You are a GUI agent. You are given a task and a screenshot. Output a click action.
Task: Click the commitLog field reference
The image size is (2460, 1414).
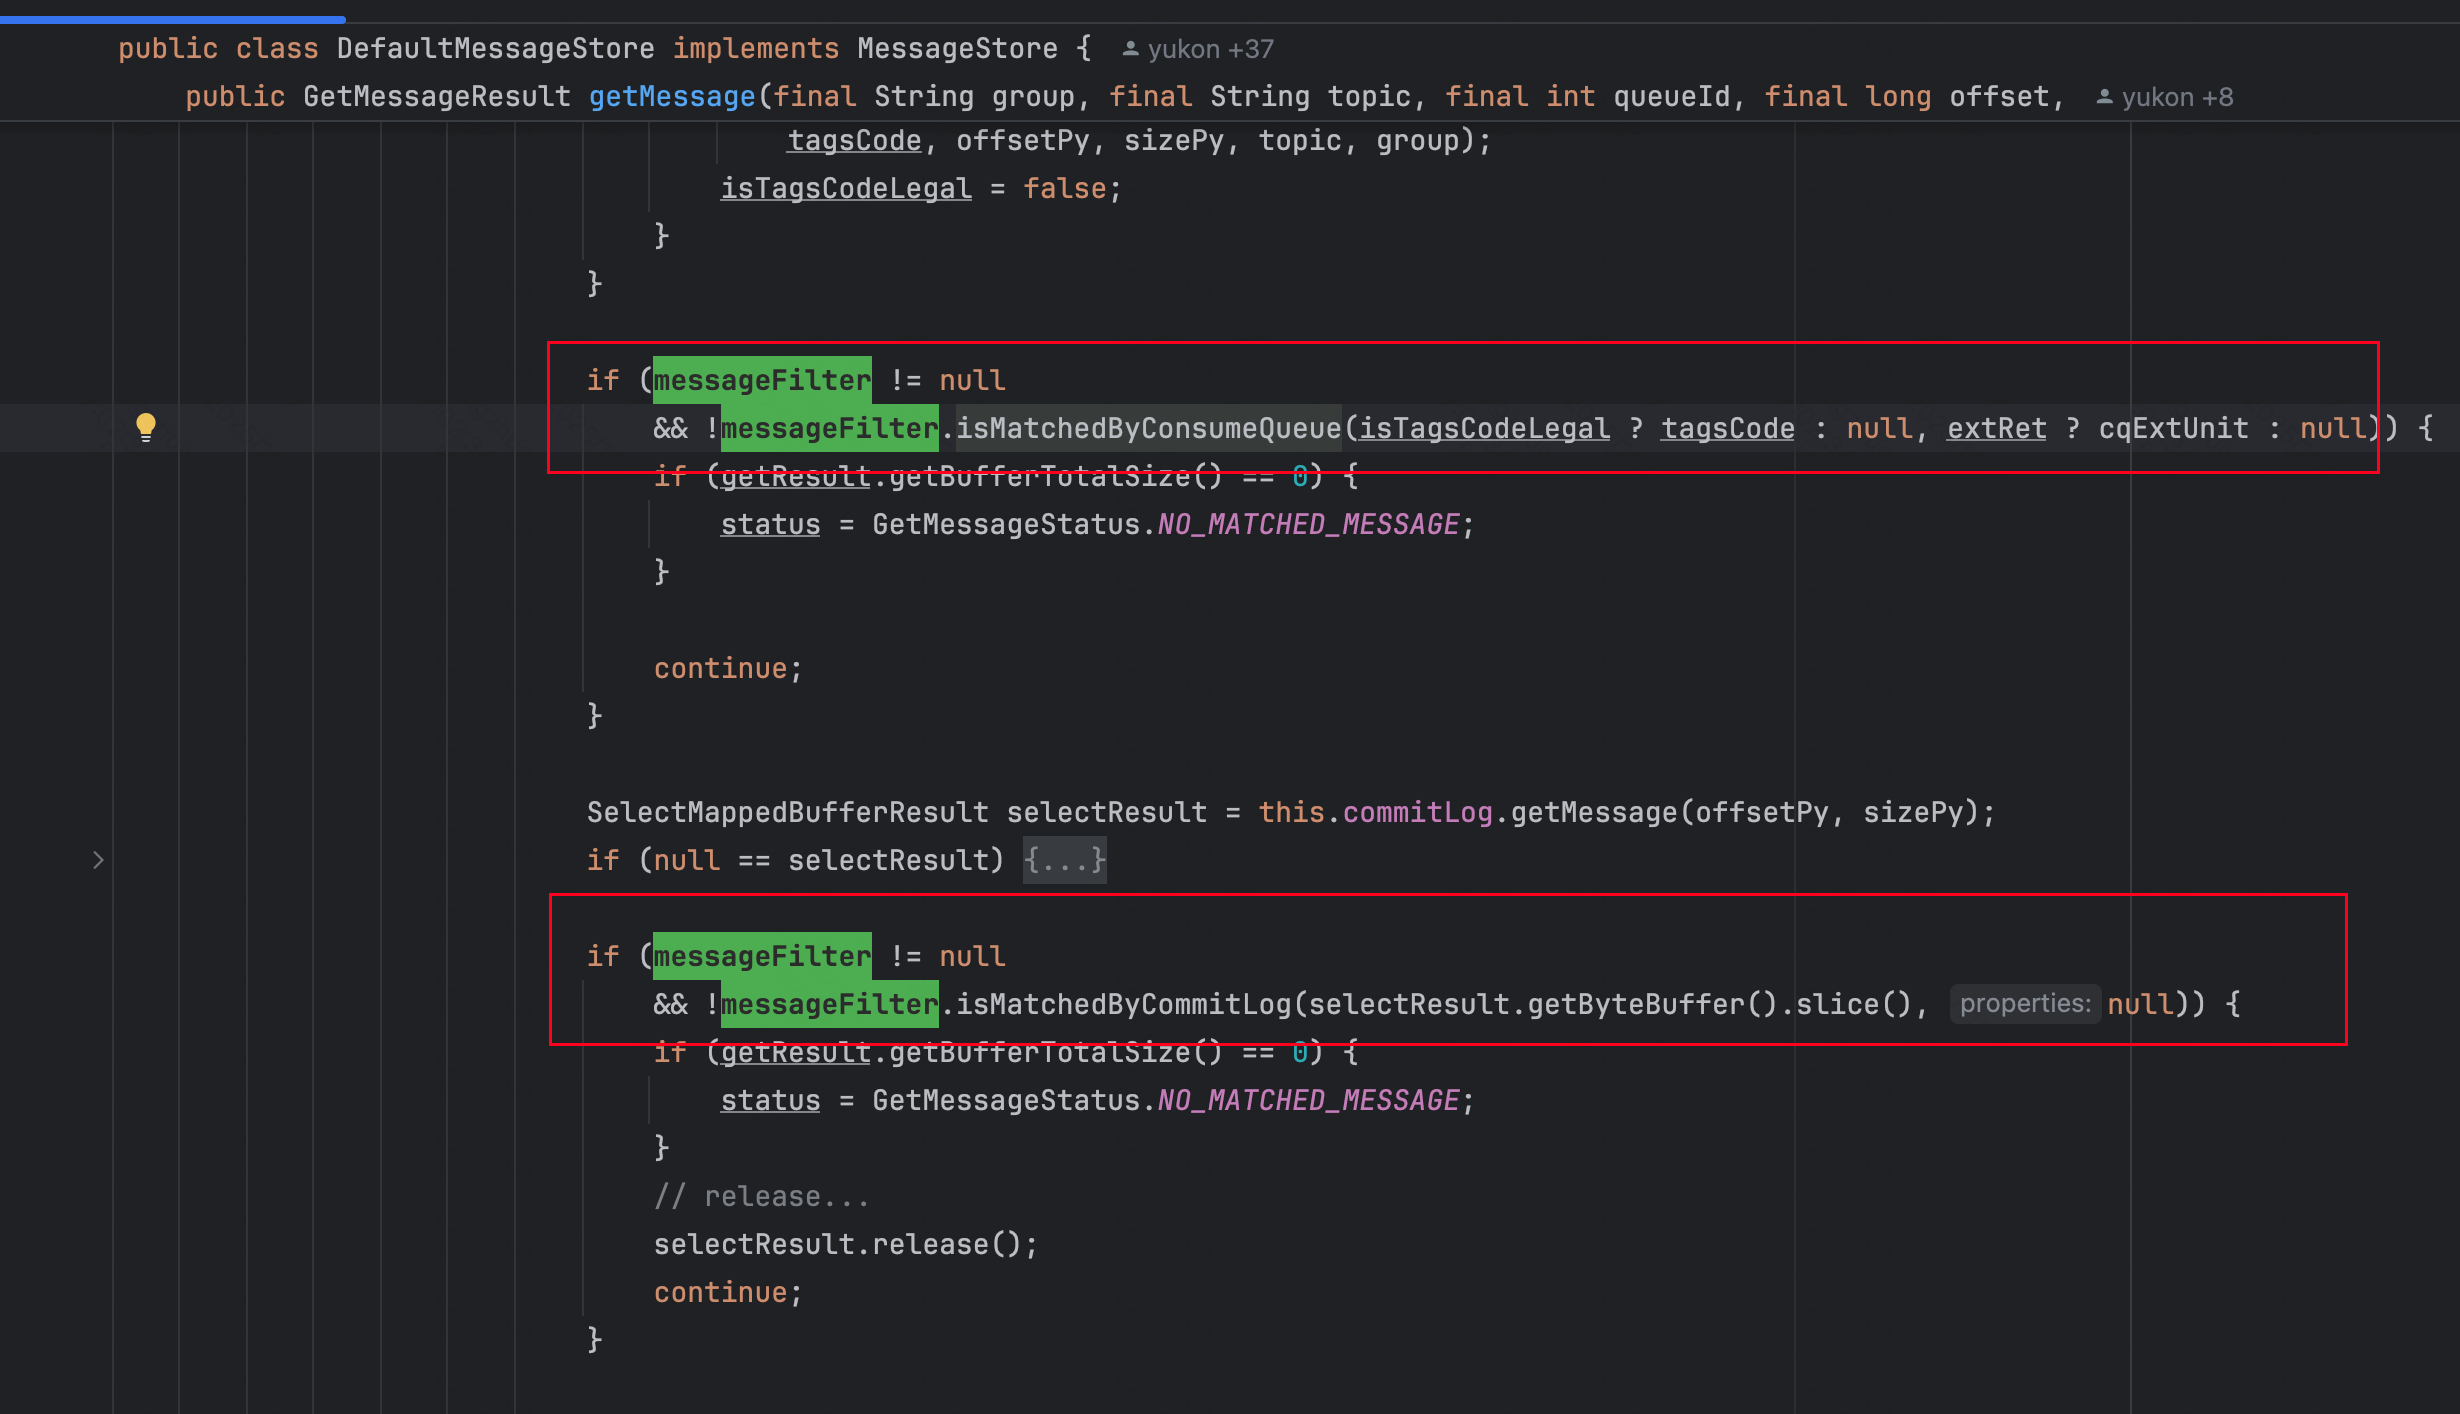click(1417, 813)
